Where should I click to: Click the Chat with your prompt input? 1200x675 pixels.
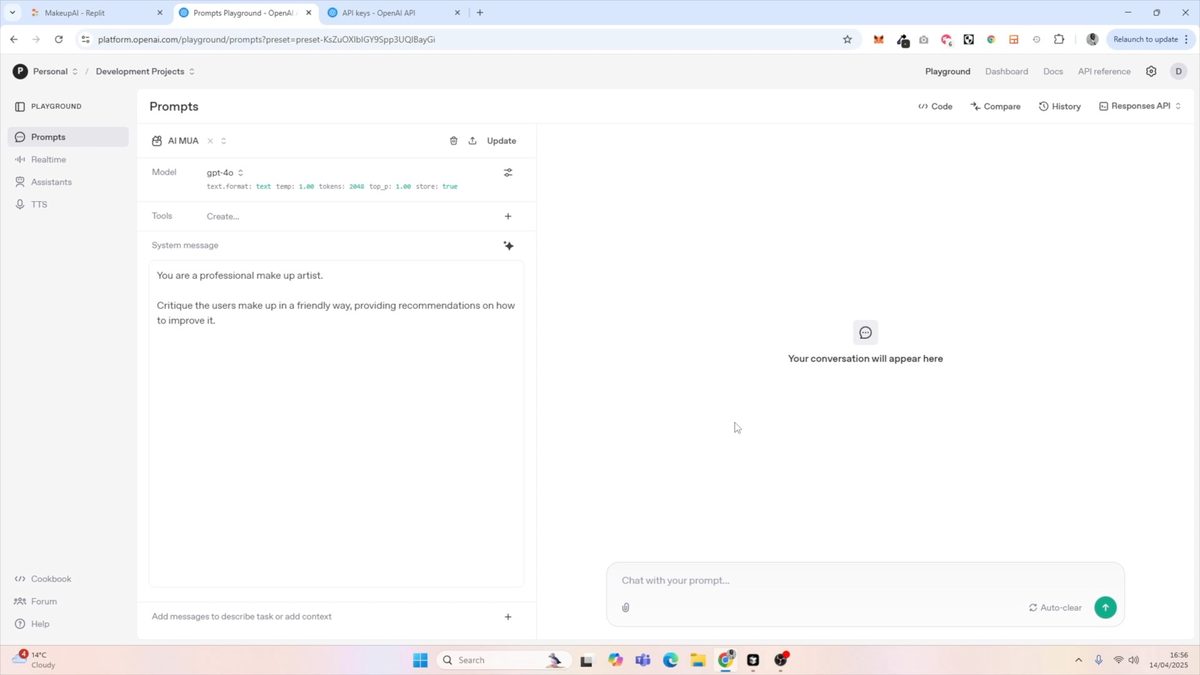point(865,581)
